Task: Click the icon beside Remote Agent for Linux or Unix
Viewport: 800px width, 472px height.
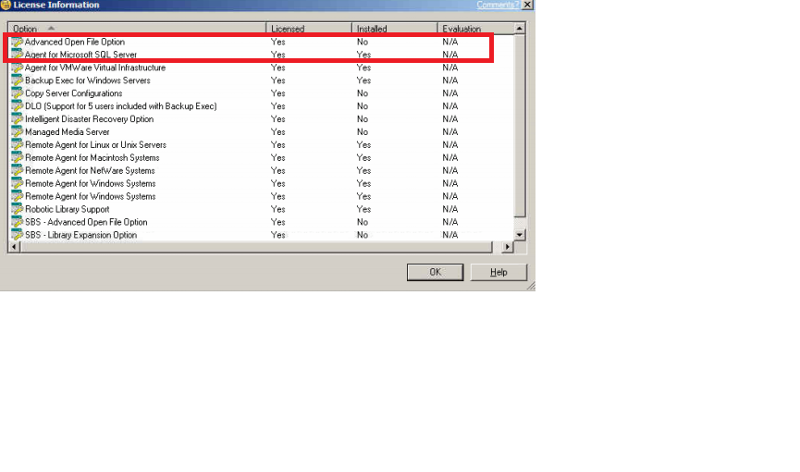Action: (17, 145)
